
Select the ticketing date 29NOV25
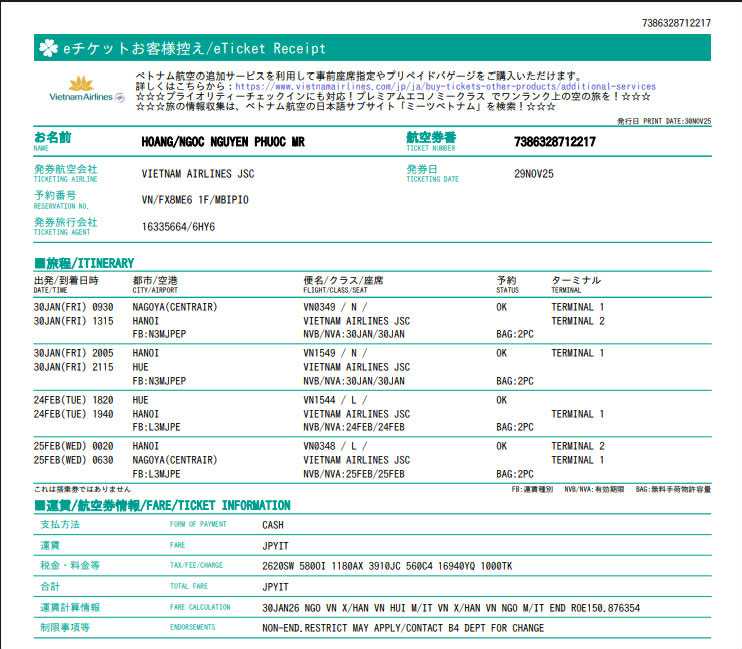[533, 173]
